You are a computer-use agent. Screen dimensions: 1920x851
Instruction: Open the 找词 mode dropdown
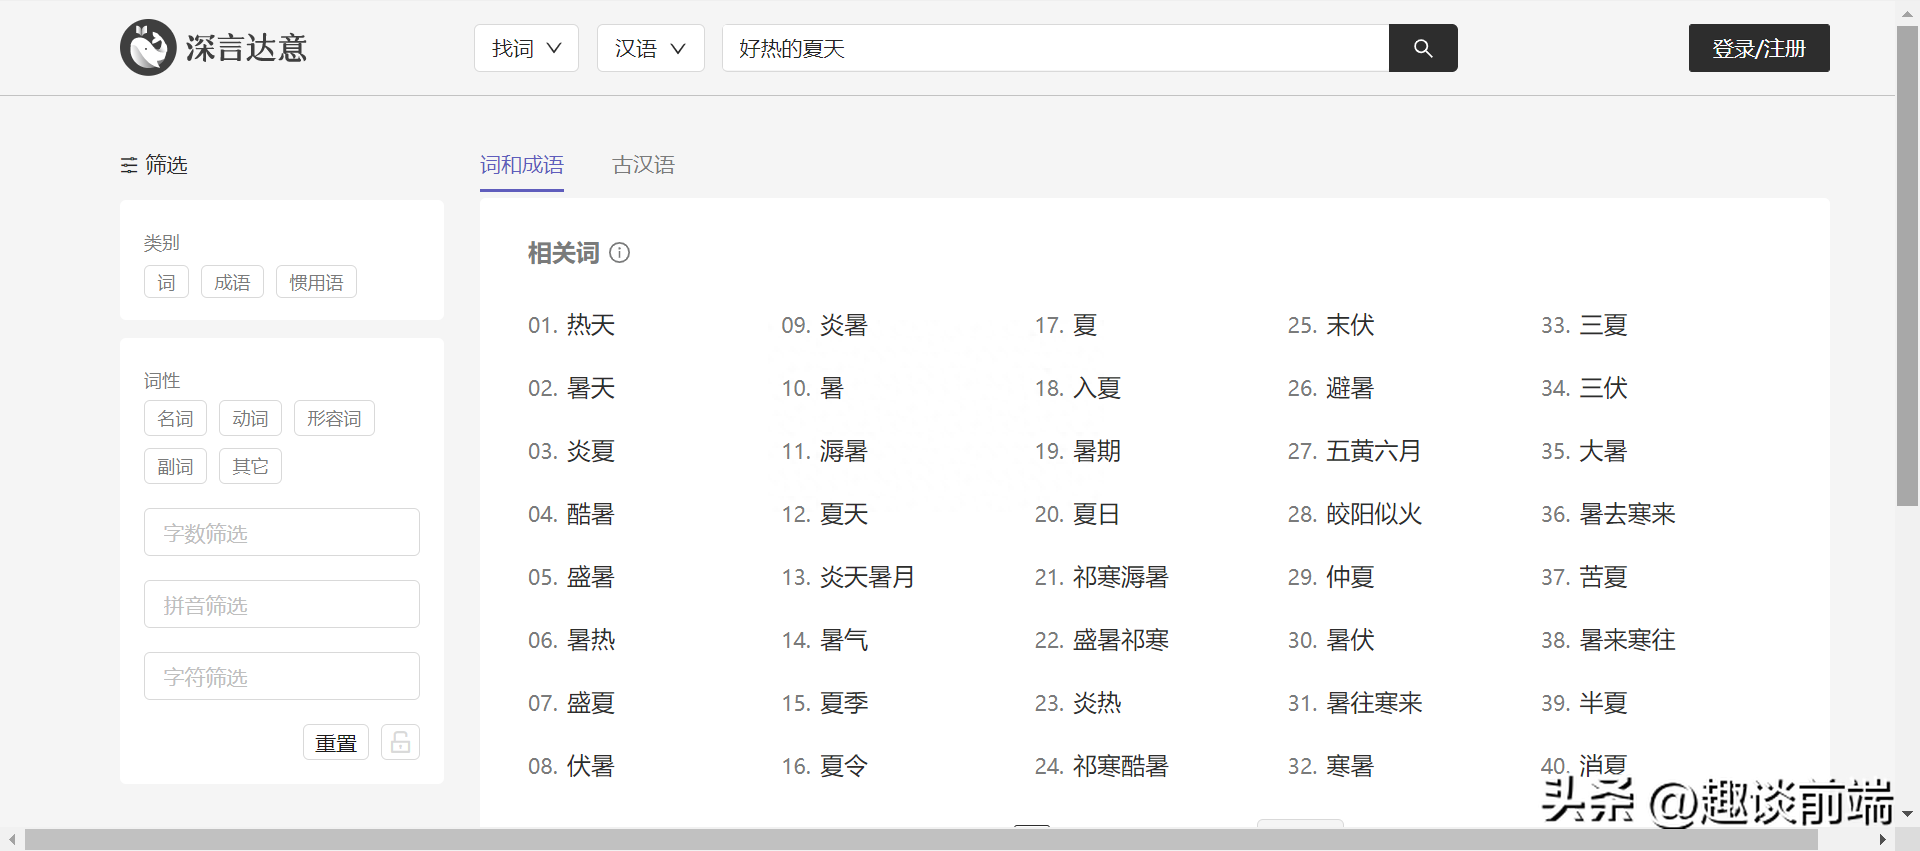coord(526,48)
